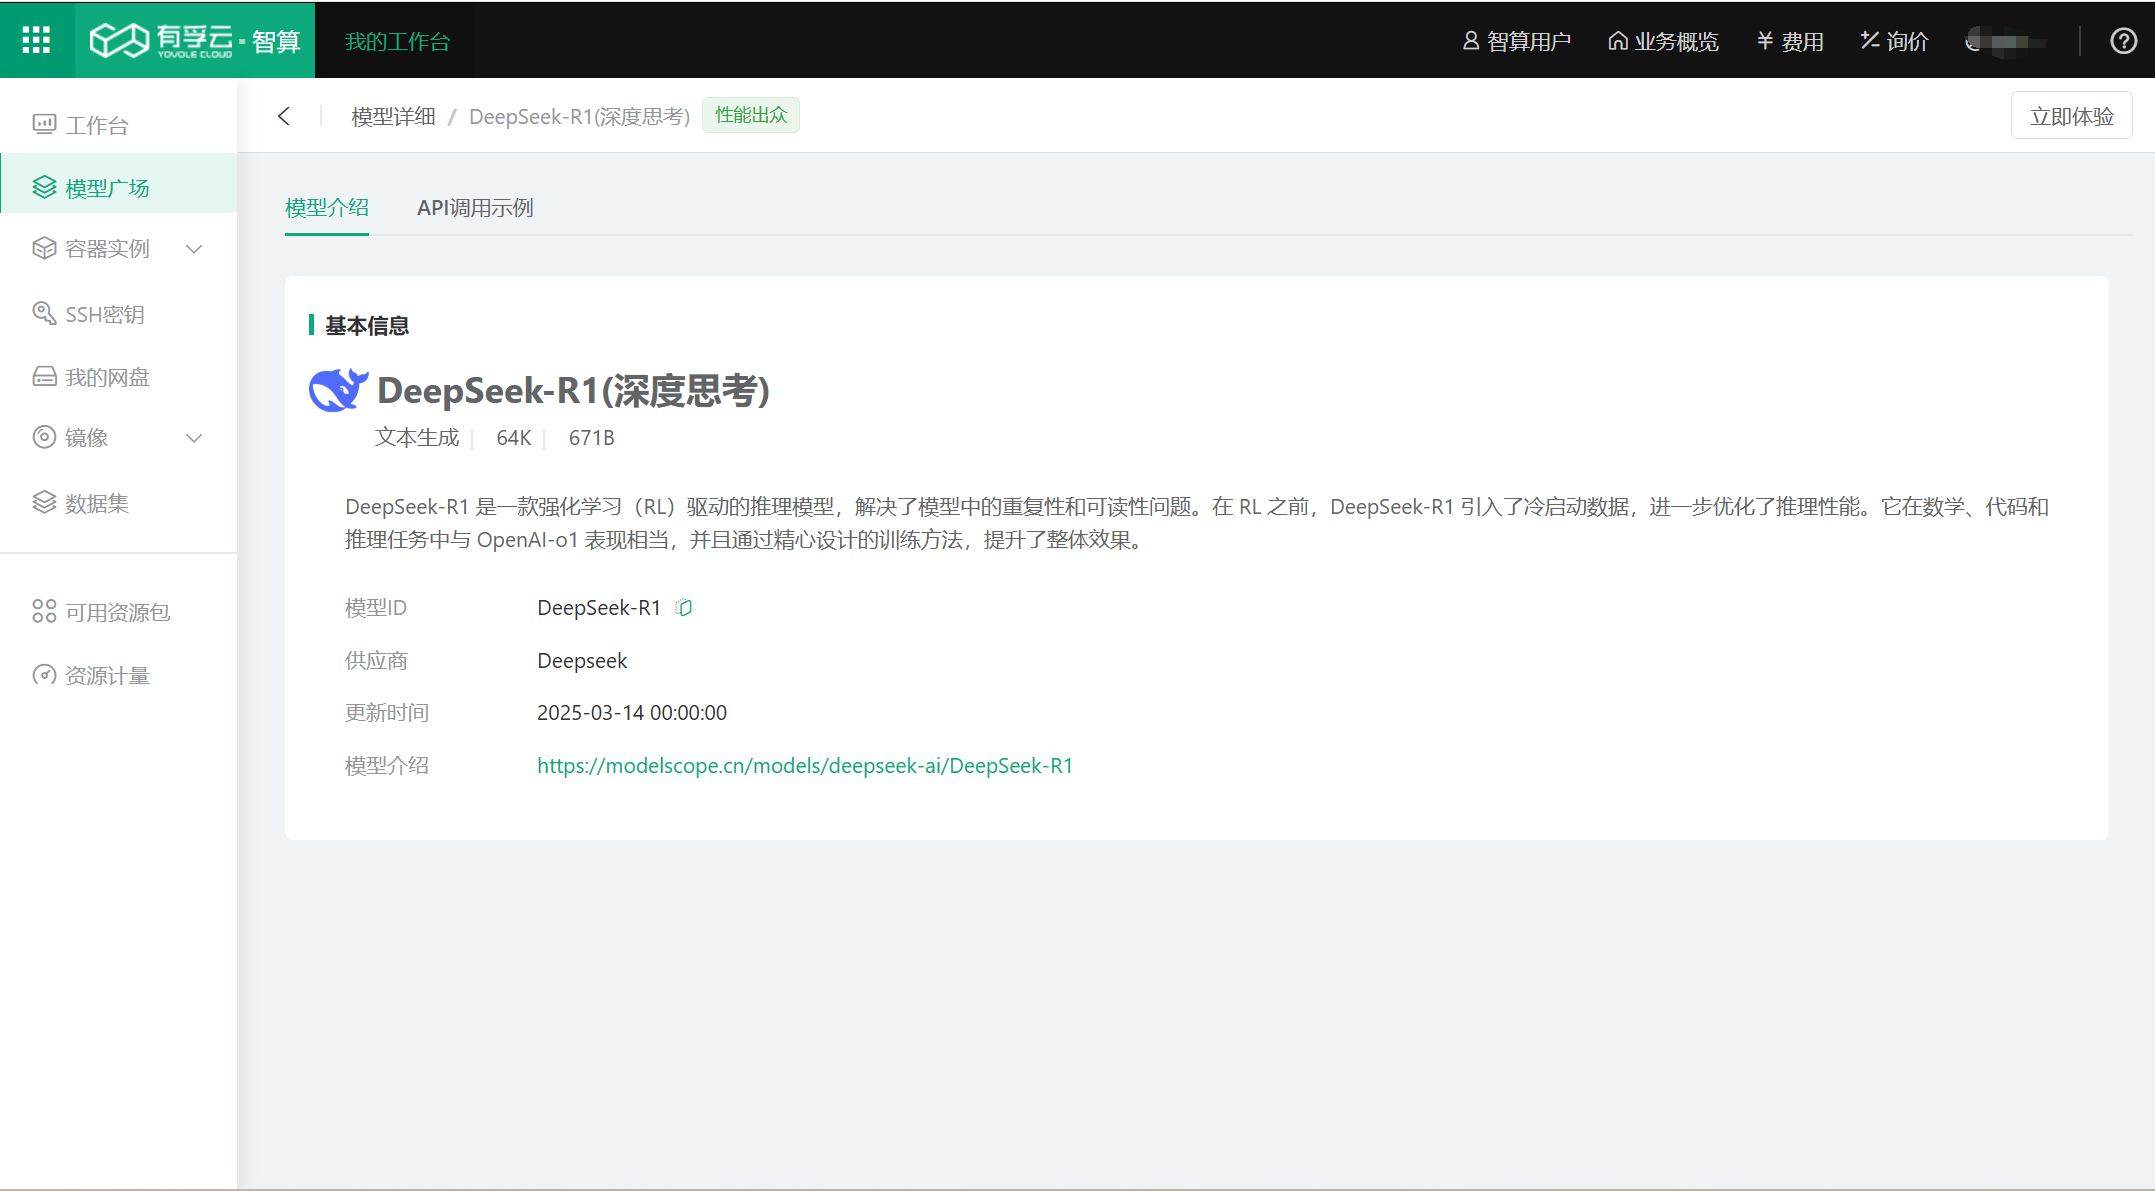This screenshot has width=2155, height=1191.
Task: Select SSH密钥 in sidebar
Action: point(118,313)
